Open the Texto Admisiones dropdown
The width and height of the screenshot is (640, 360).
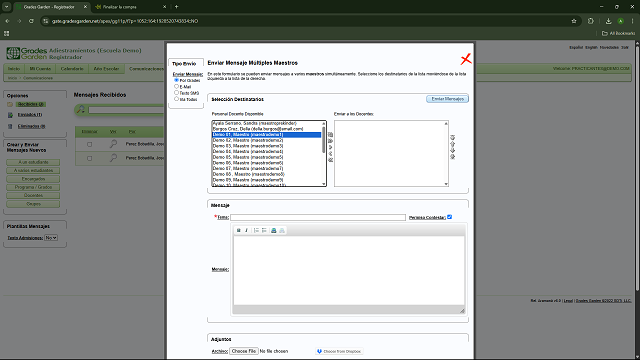[x=51, y=238]
